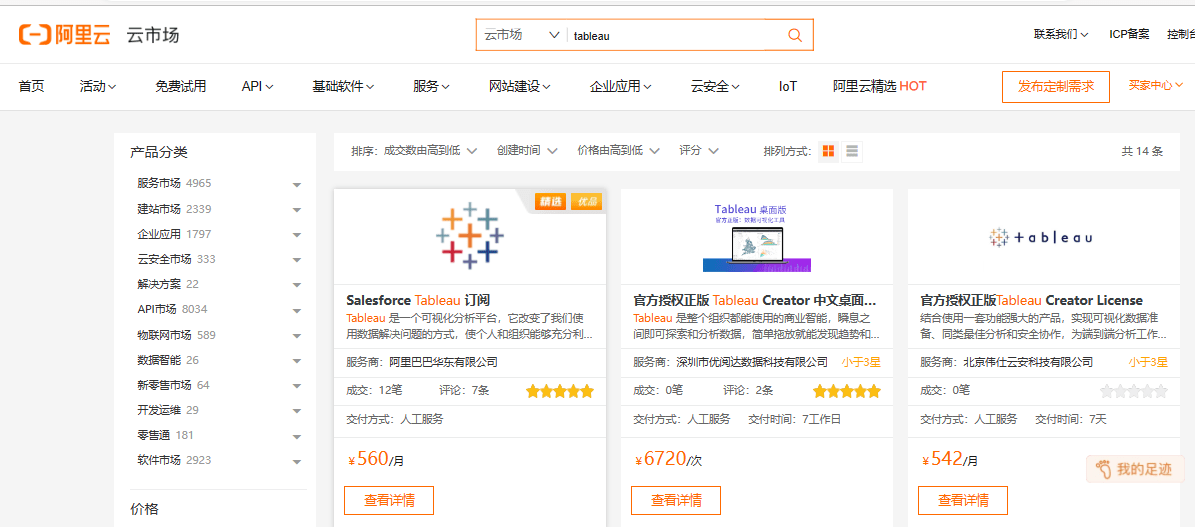Expand 数据智能 category arrow
This screenshot has width=1195, height=527.
296,361
